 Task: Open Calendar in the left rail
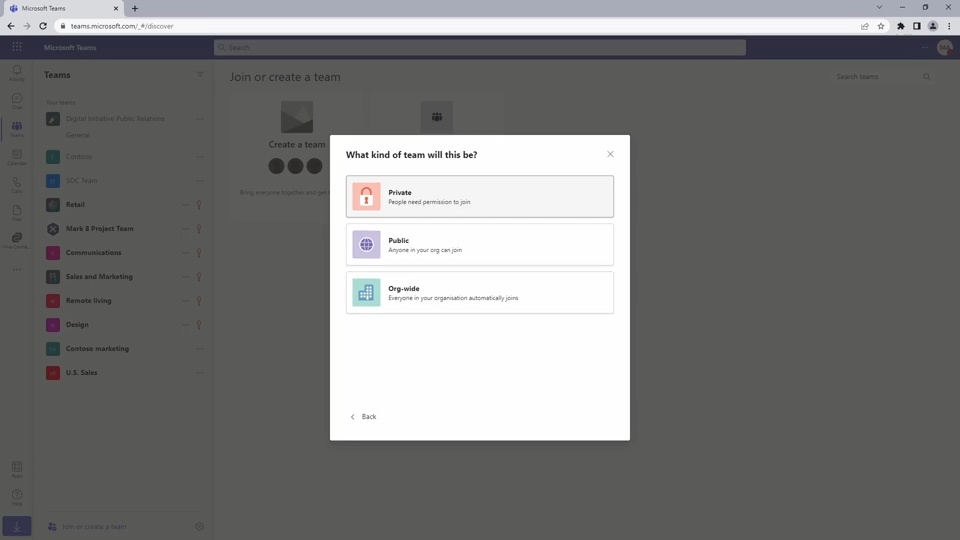click(17, 157)
